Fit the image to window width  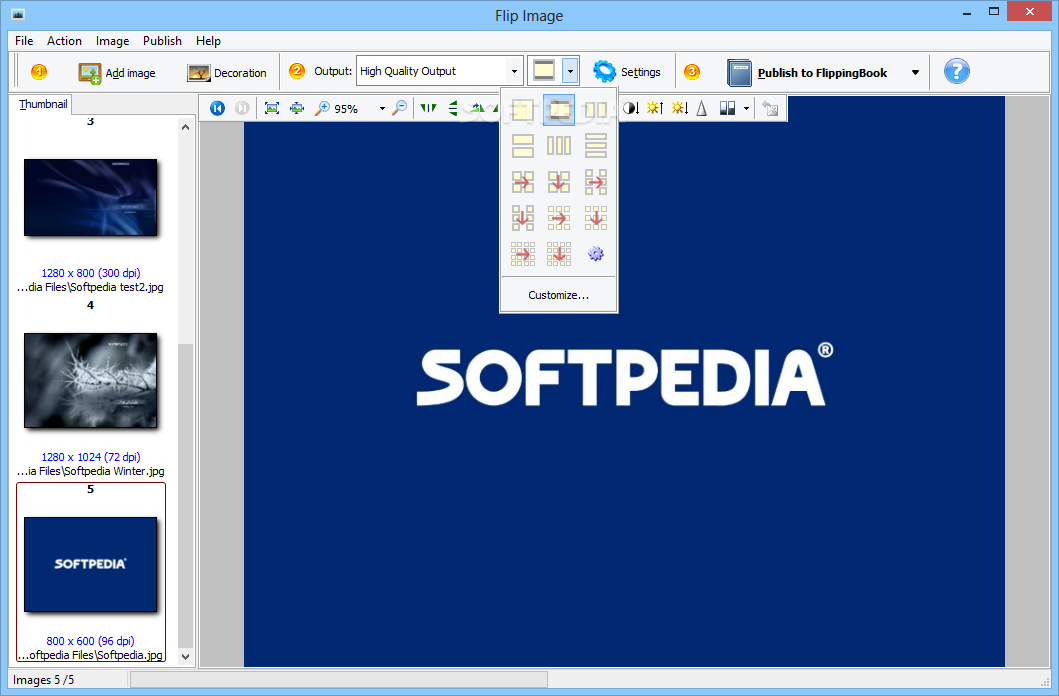tap(296, 108)
